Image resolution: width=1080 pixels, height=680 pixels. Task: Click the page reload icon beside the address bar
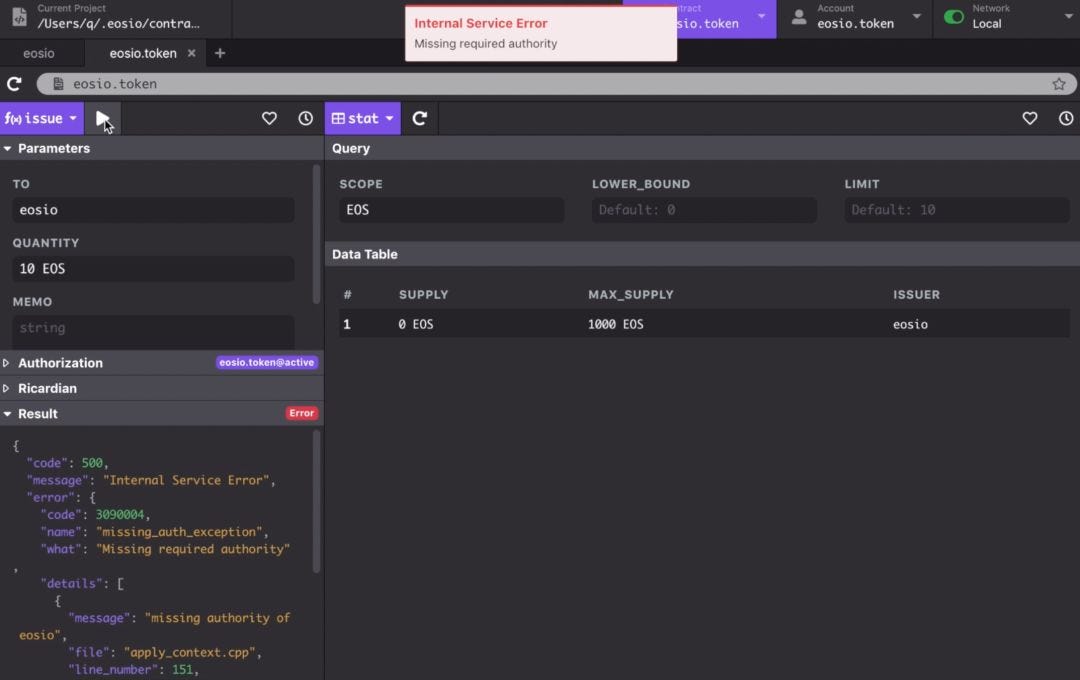[14, 84]
